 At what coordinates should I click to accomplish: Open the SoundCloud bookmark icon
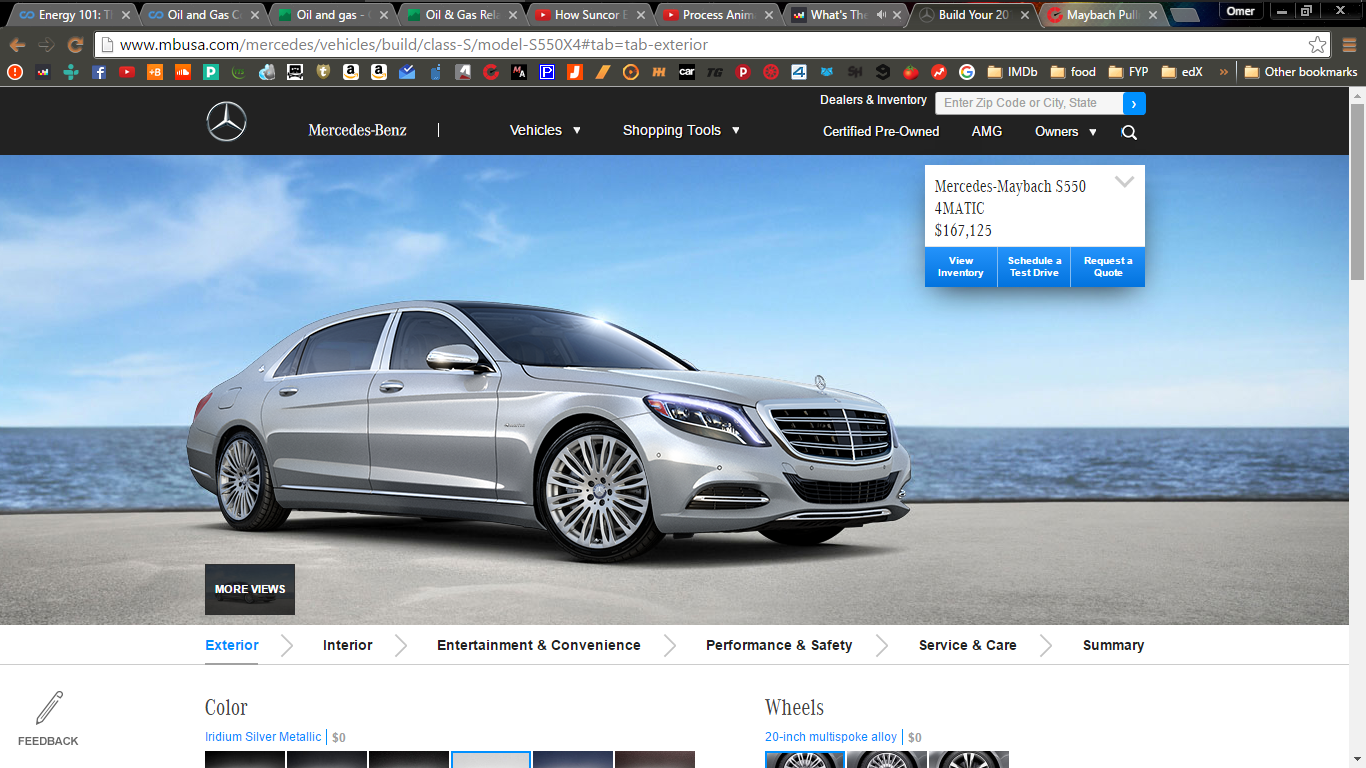(x=183, y=72)
